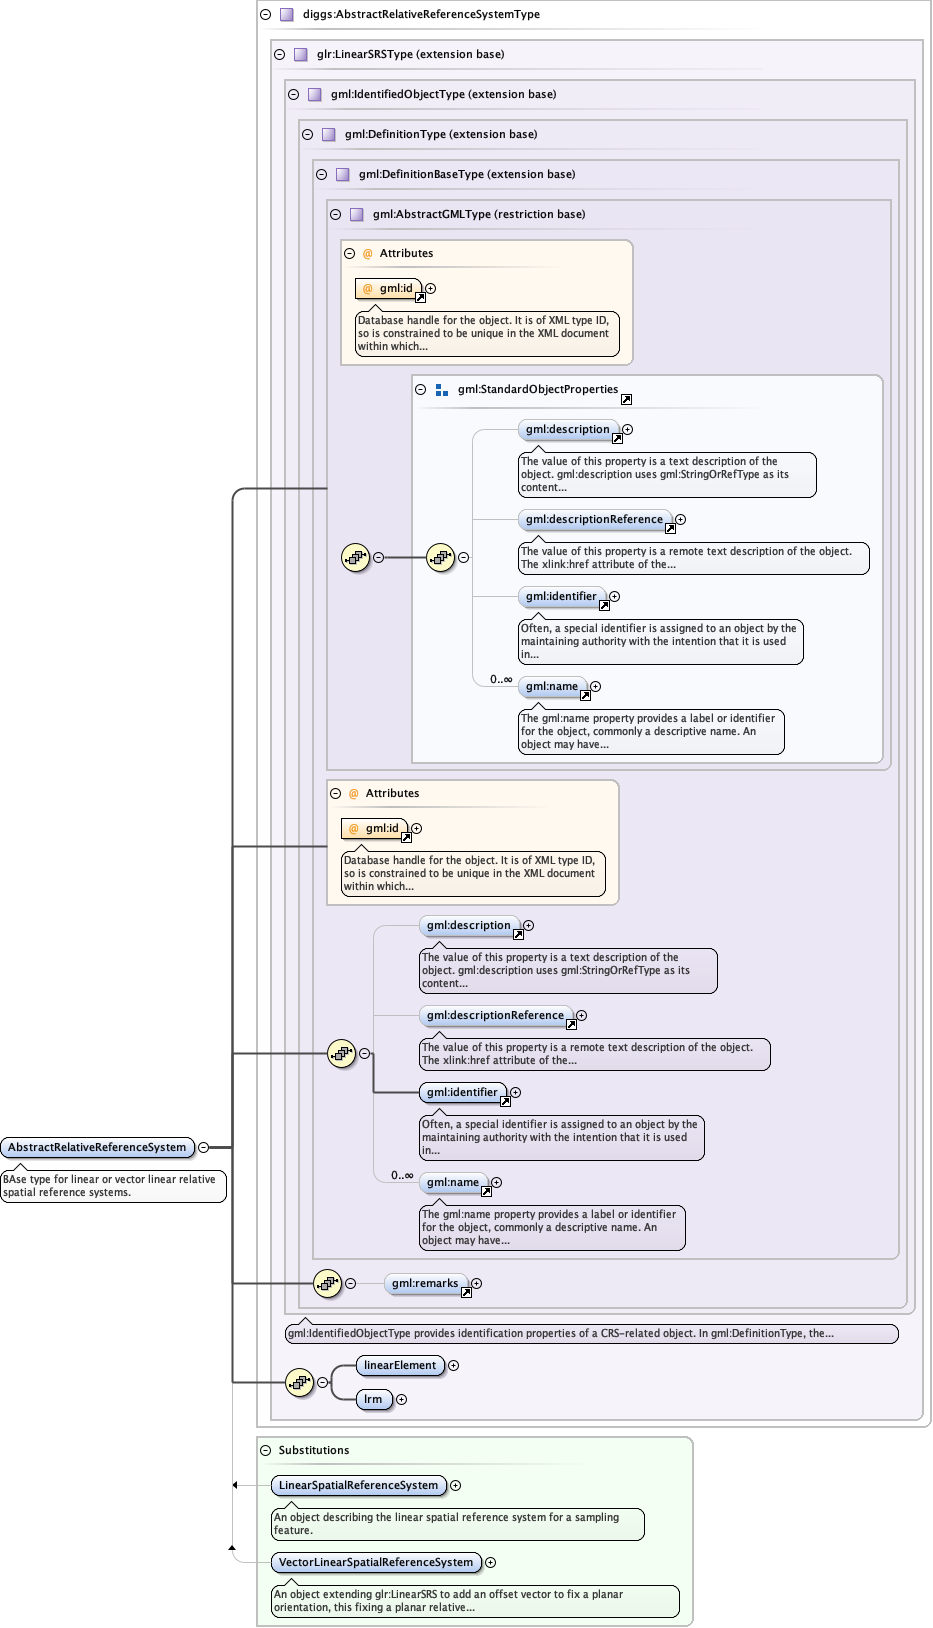Select the lrm element box

click(x=373, y=1400)
